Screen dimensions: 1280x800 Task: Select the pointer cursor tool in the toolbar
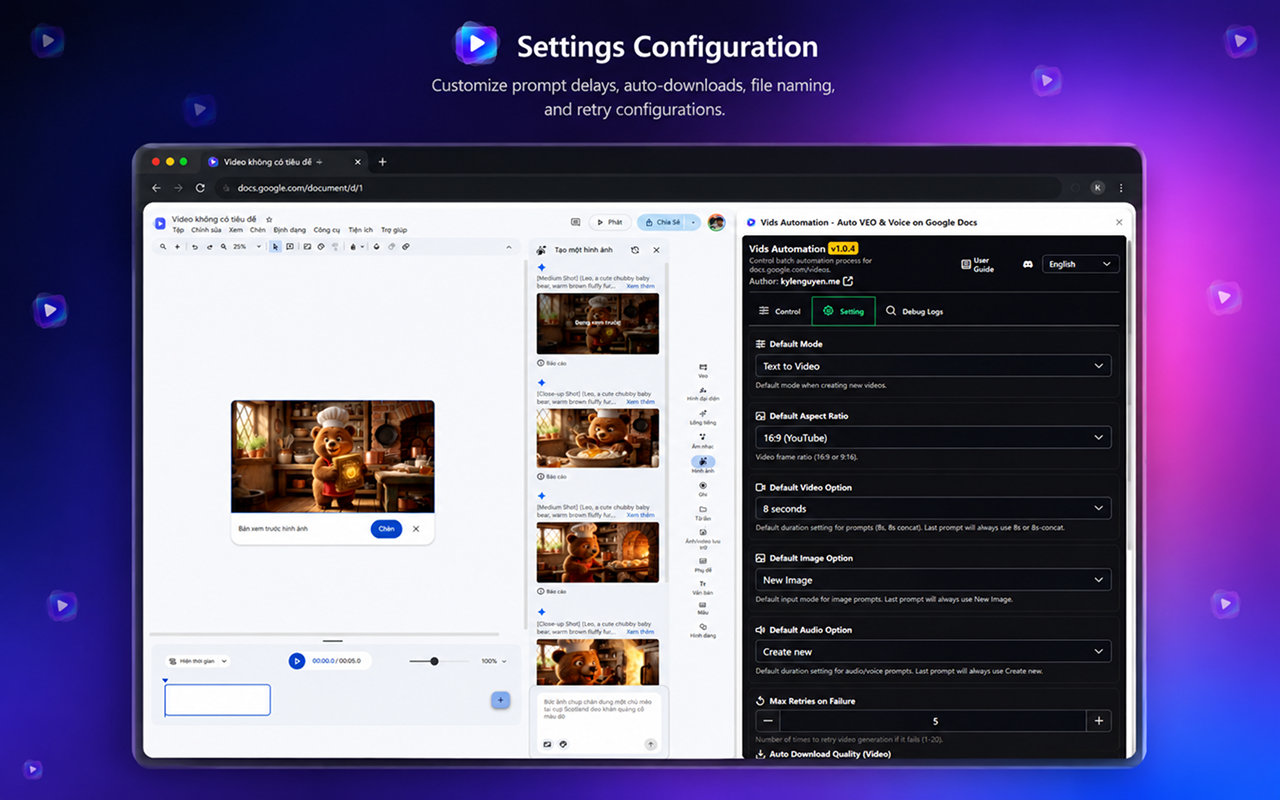(x=275, y=246)
